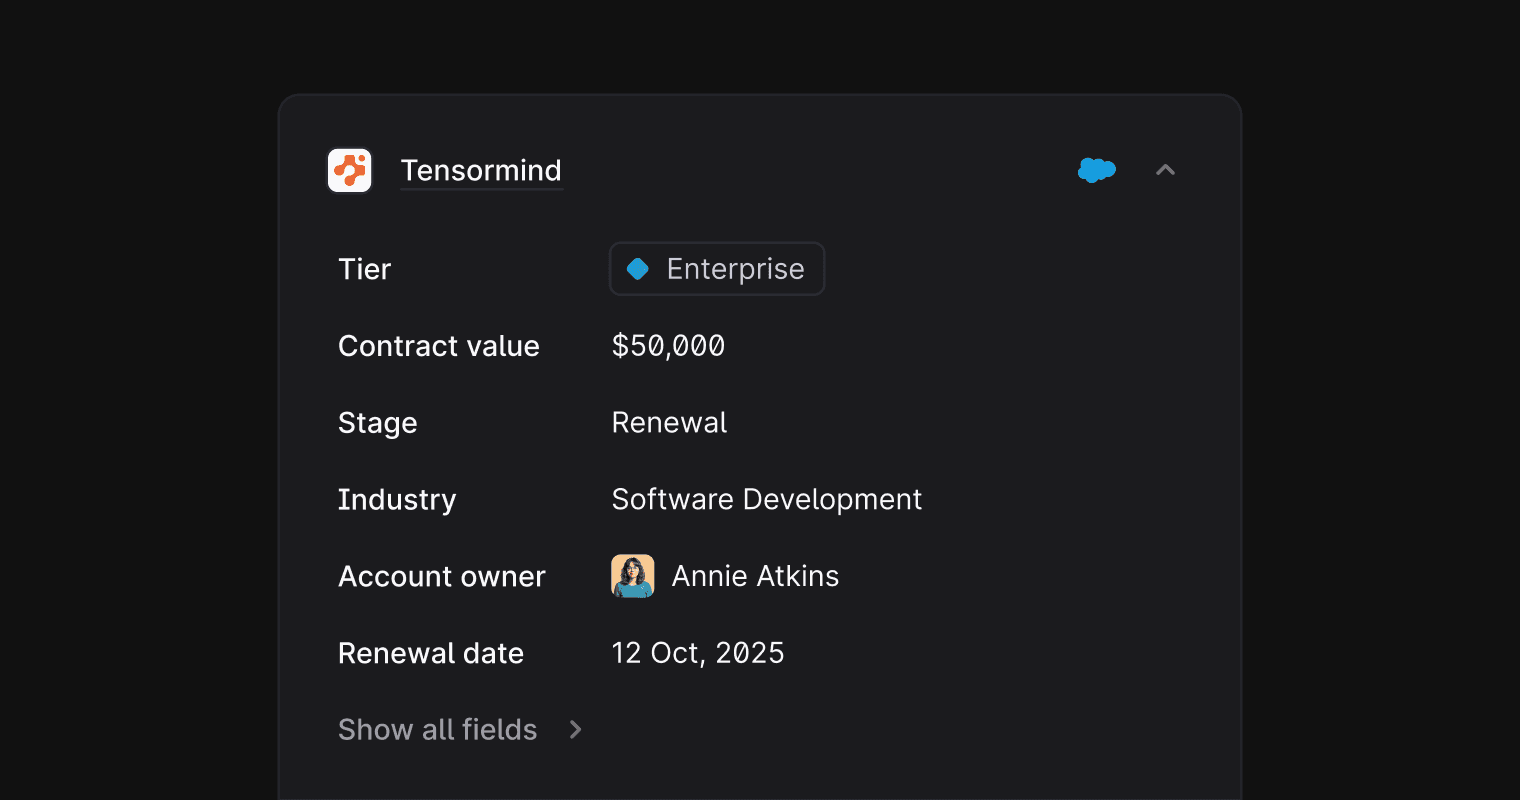Click the Industry field label

coord(397,499)
